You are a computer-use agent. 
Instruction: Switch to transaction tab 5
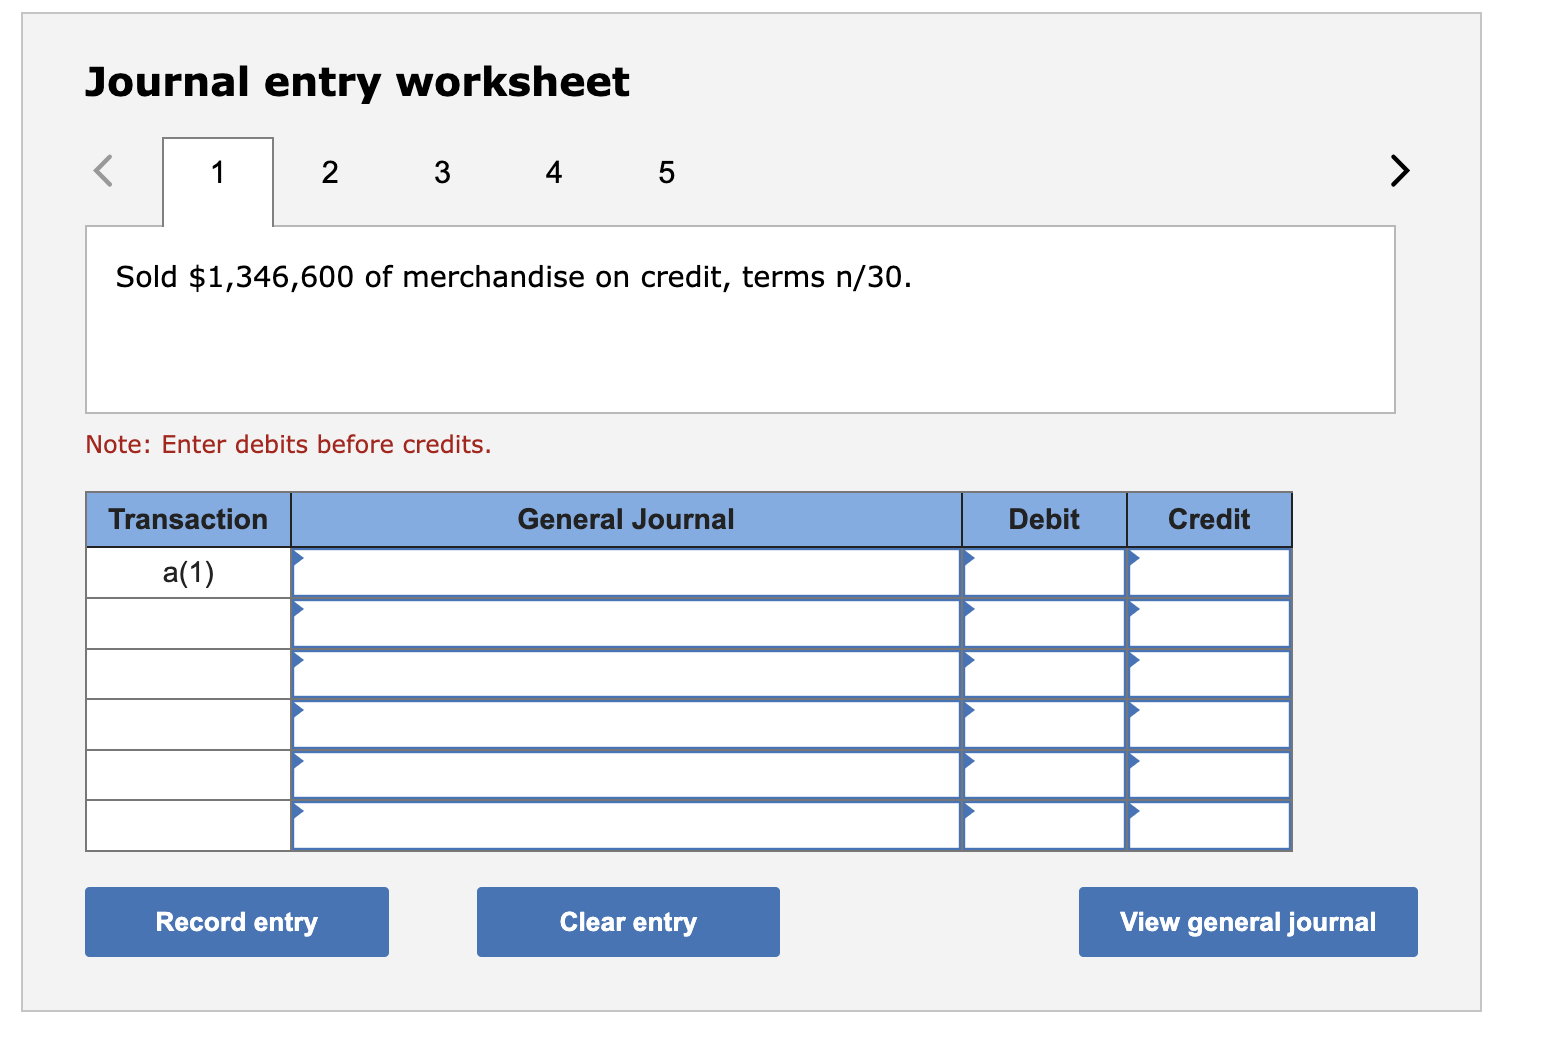666,172
